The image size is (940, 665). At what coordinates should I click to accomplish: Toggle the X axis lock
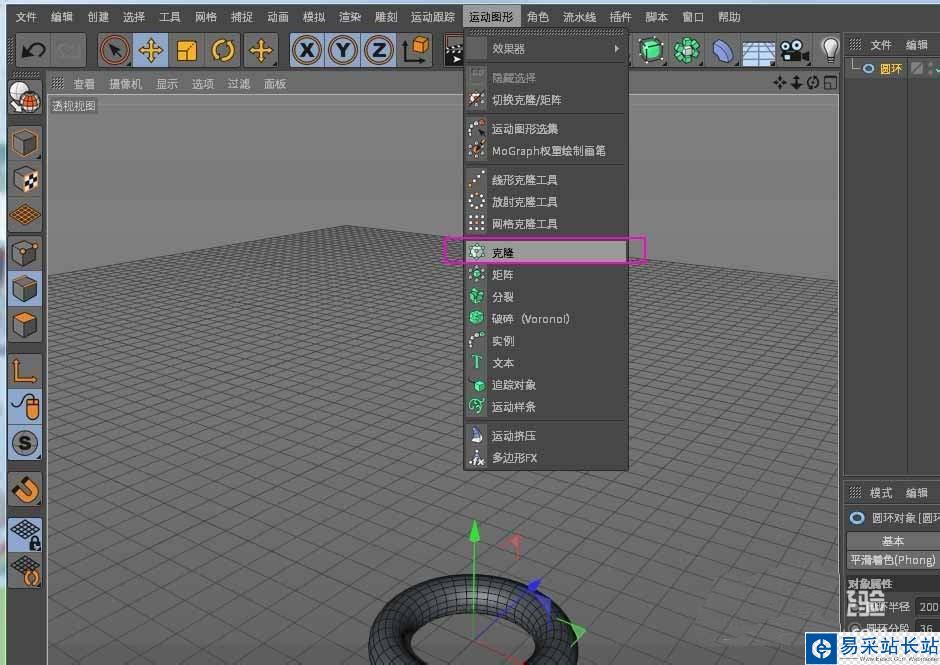(307, 50)
